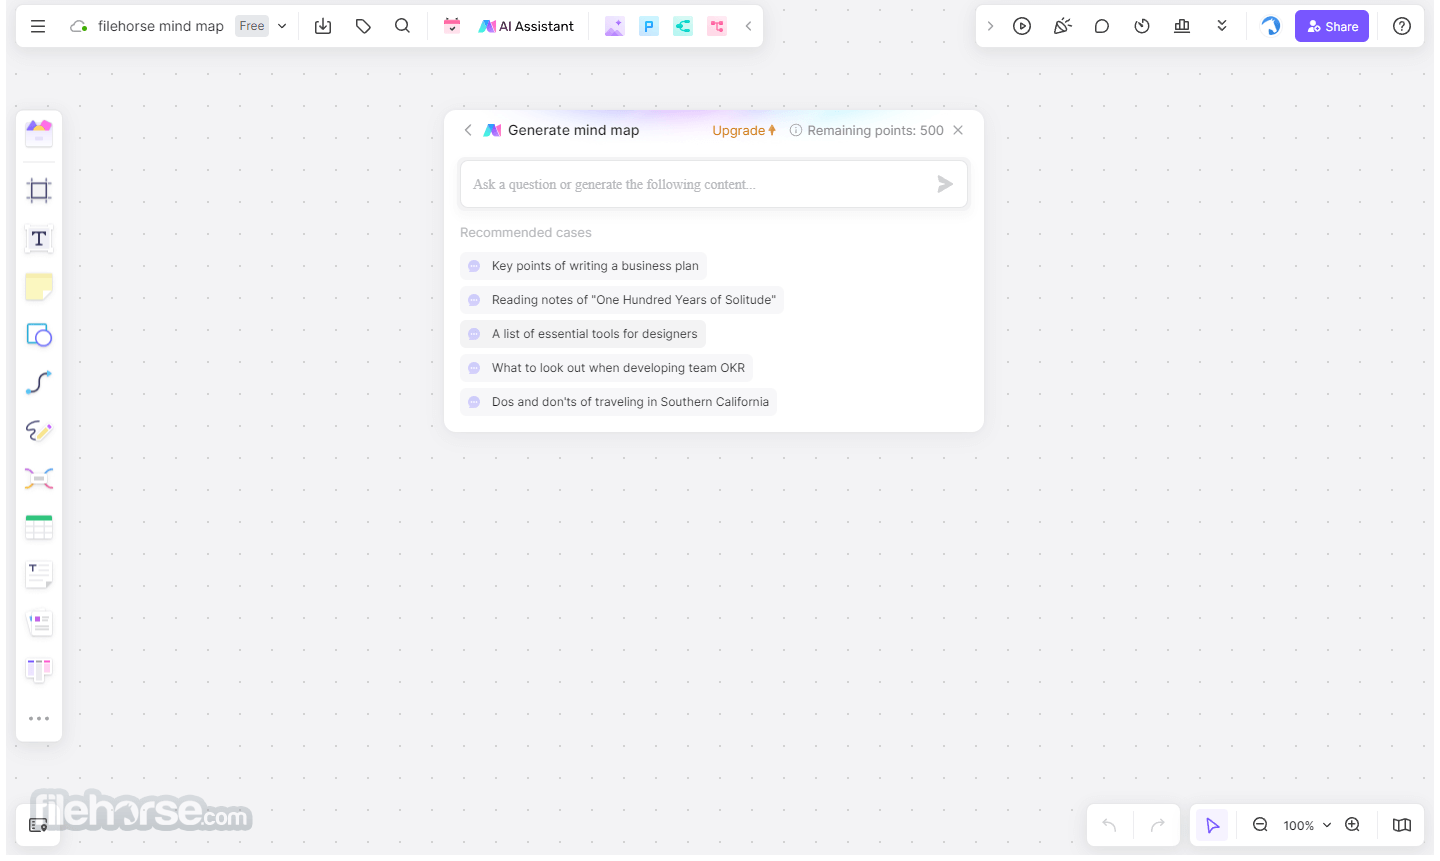Open the AI Assistant
The height and width of the screenshot is (861, 1440).
click(527, 26)
